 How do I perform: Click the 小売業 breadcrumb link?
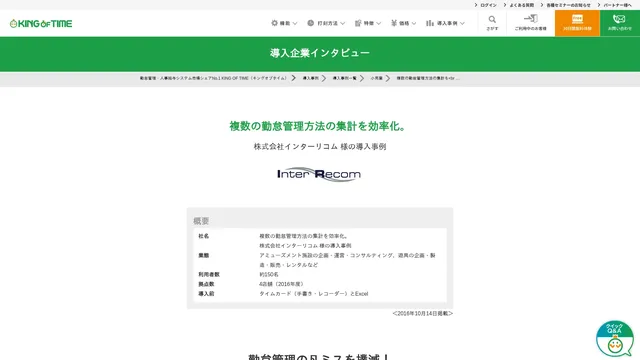click(x=377, y=78)
